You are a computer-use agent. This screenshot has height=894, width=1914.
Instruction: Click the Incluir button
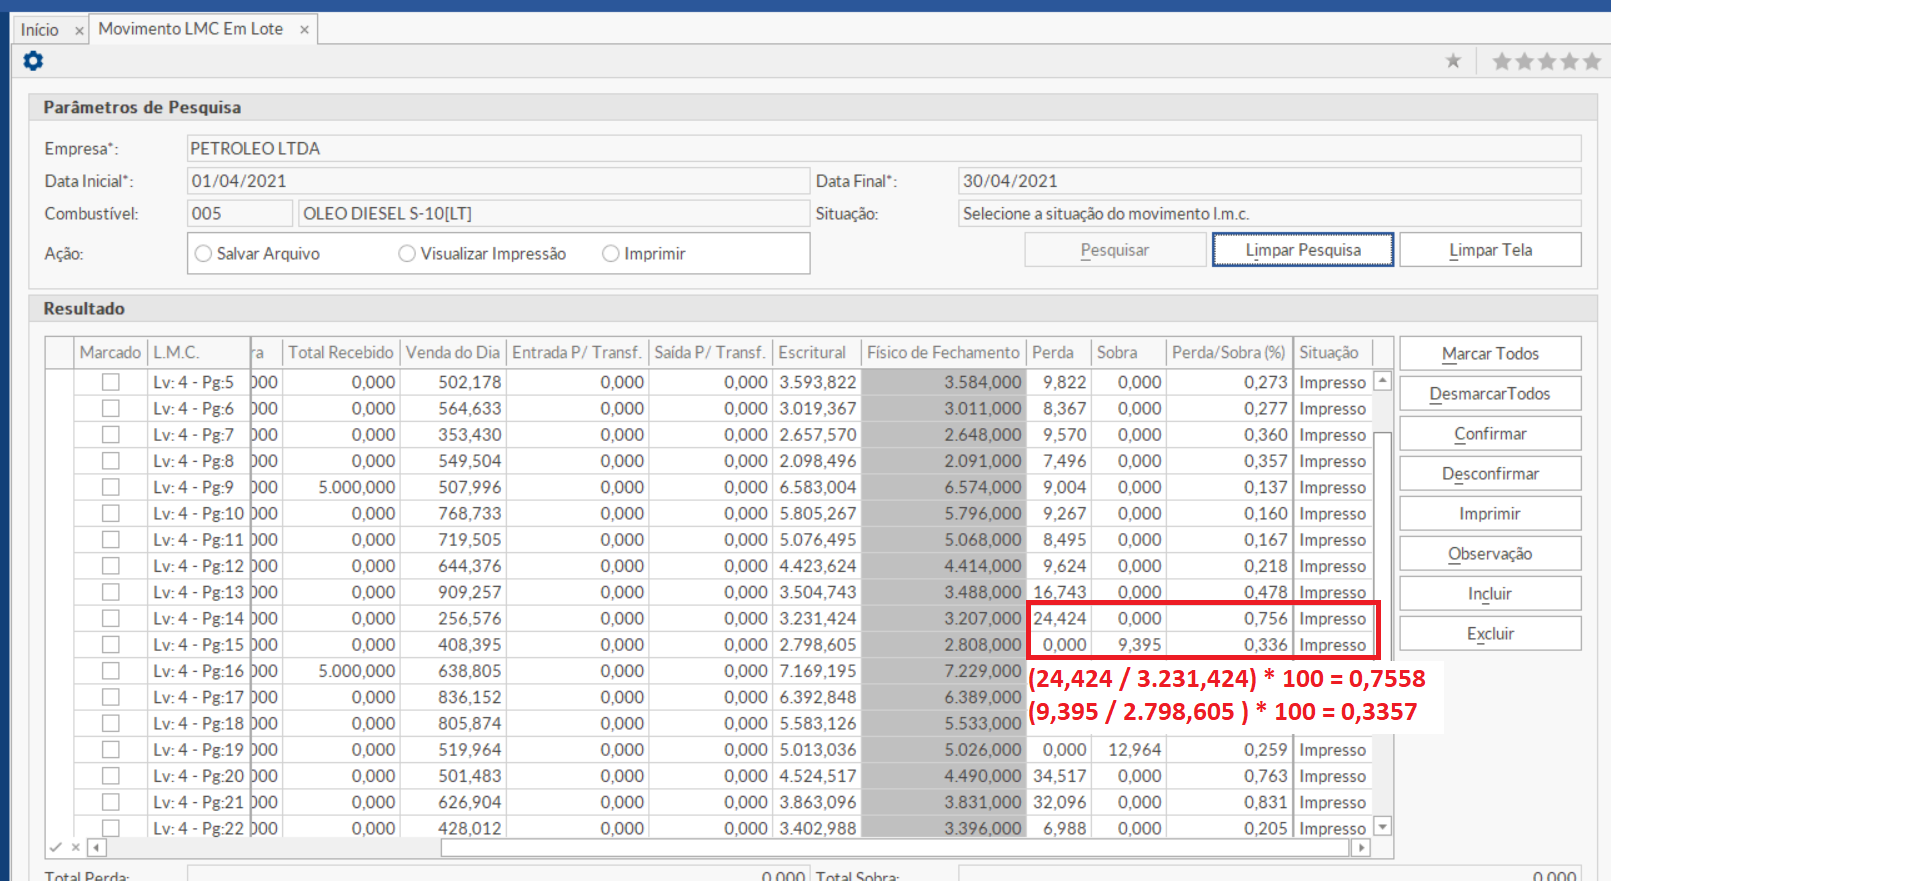coord(1490,594)
